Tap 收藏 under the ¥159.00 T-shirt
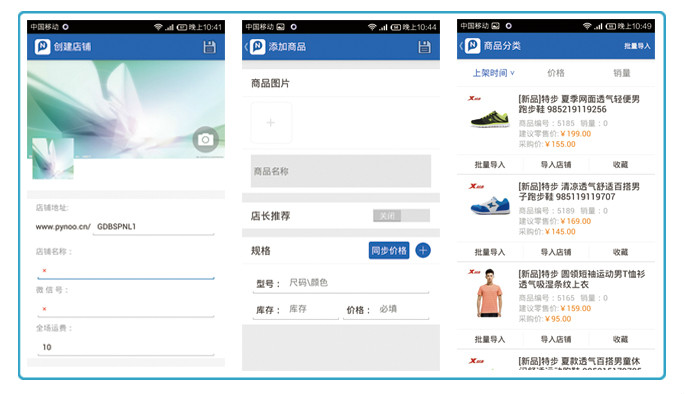The width and height of the screenshot is (685, 394). coord(620,339)
